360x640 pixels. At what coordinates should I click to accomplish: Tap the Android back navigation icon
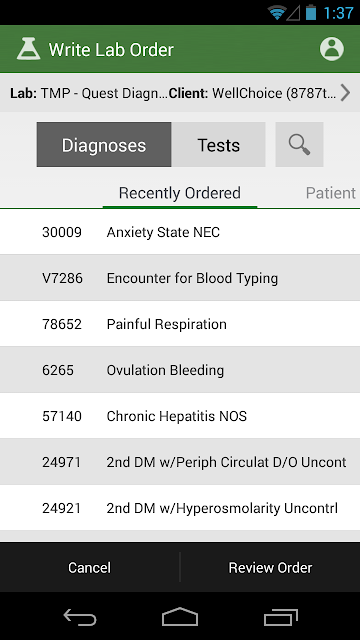point(80,616)
